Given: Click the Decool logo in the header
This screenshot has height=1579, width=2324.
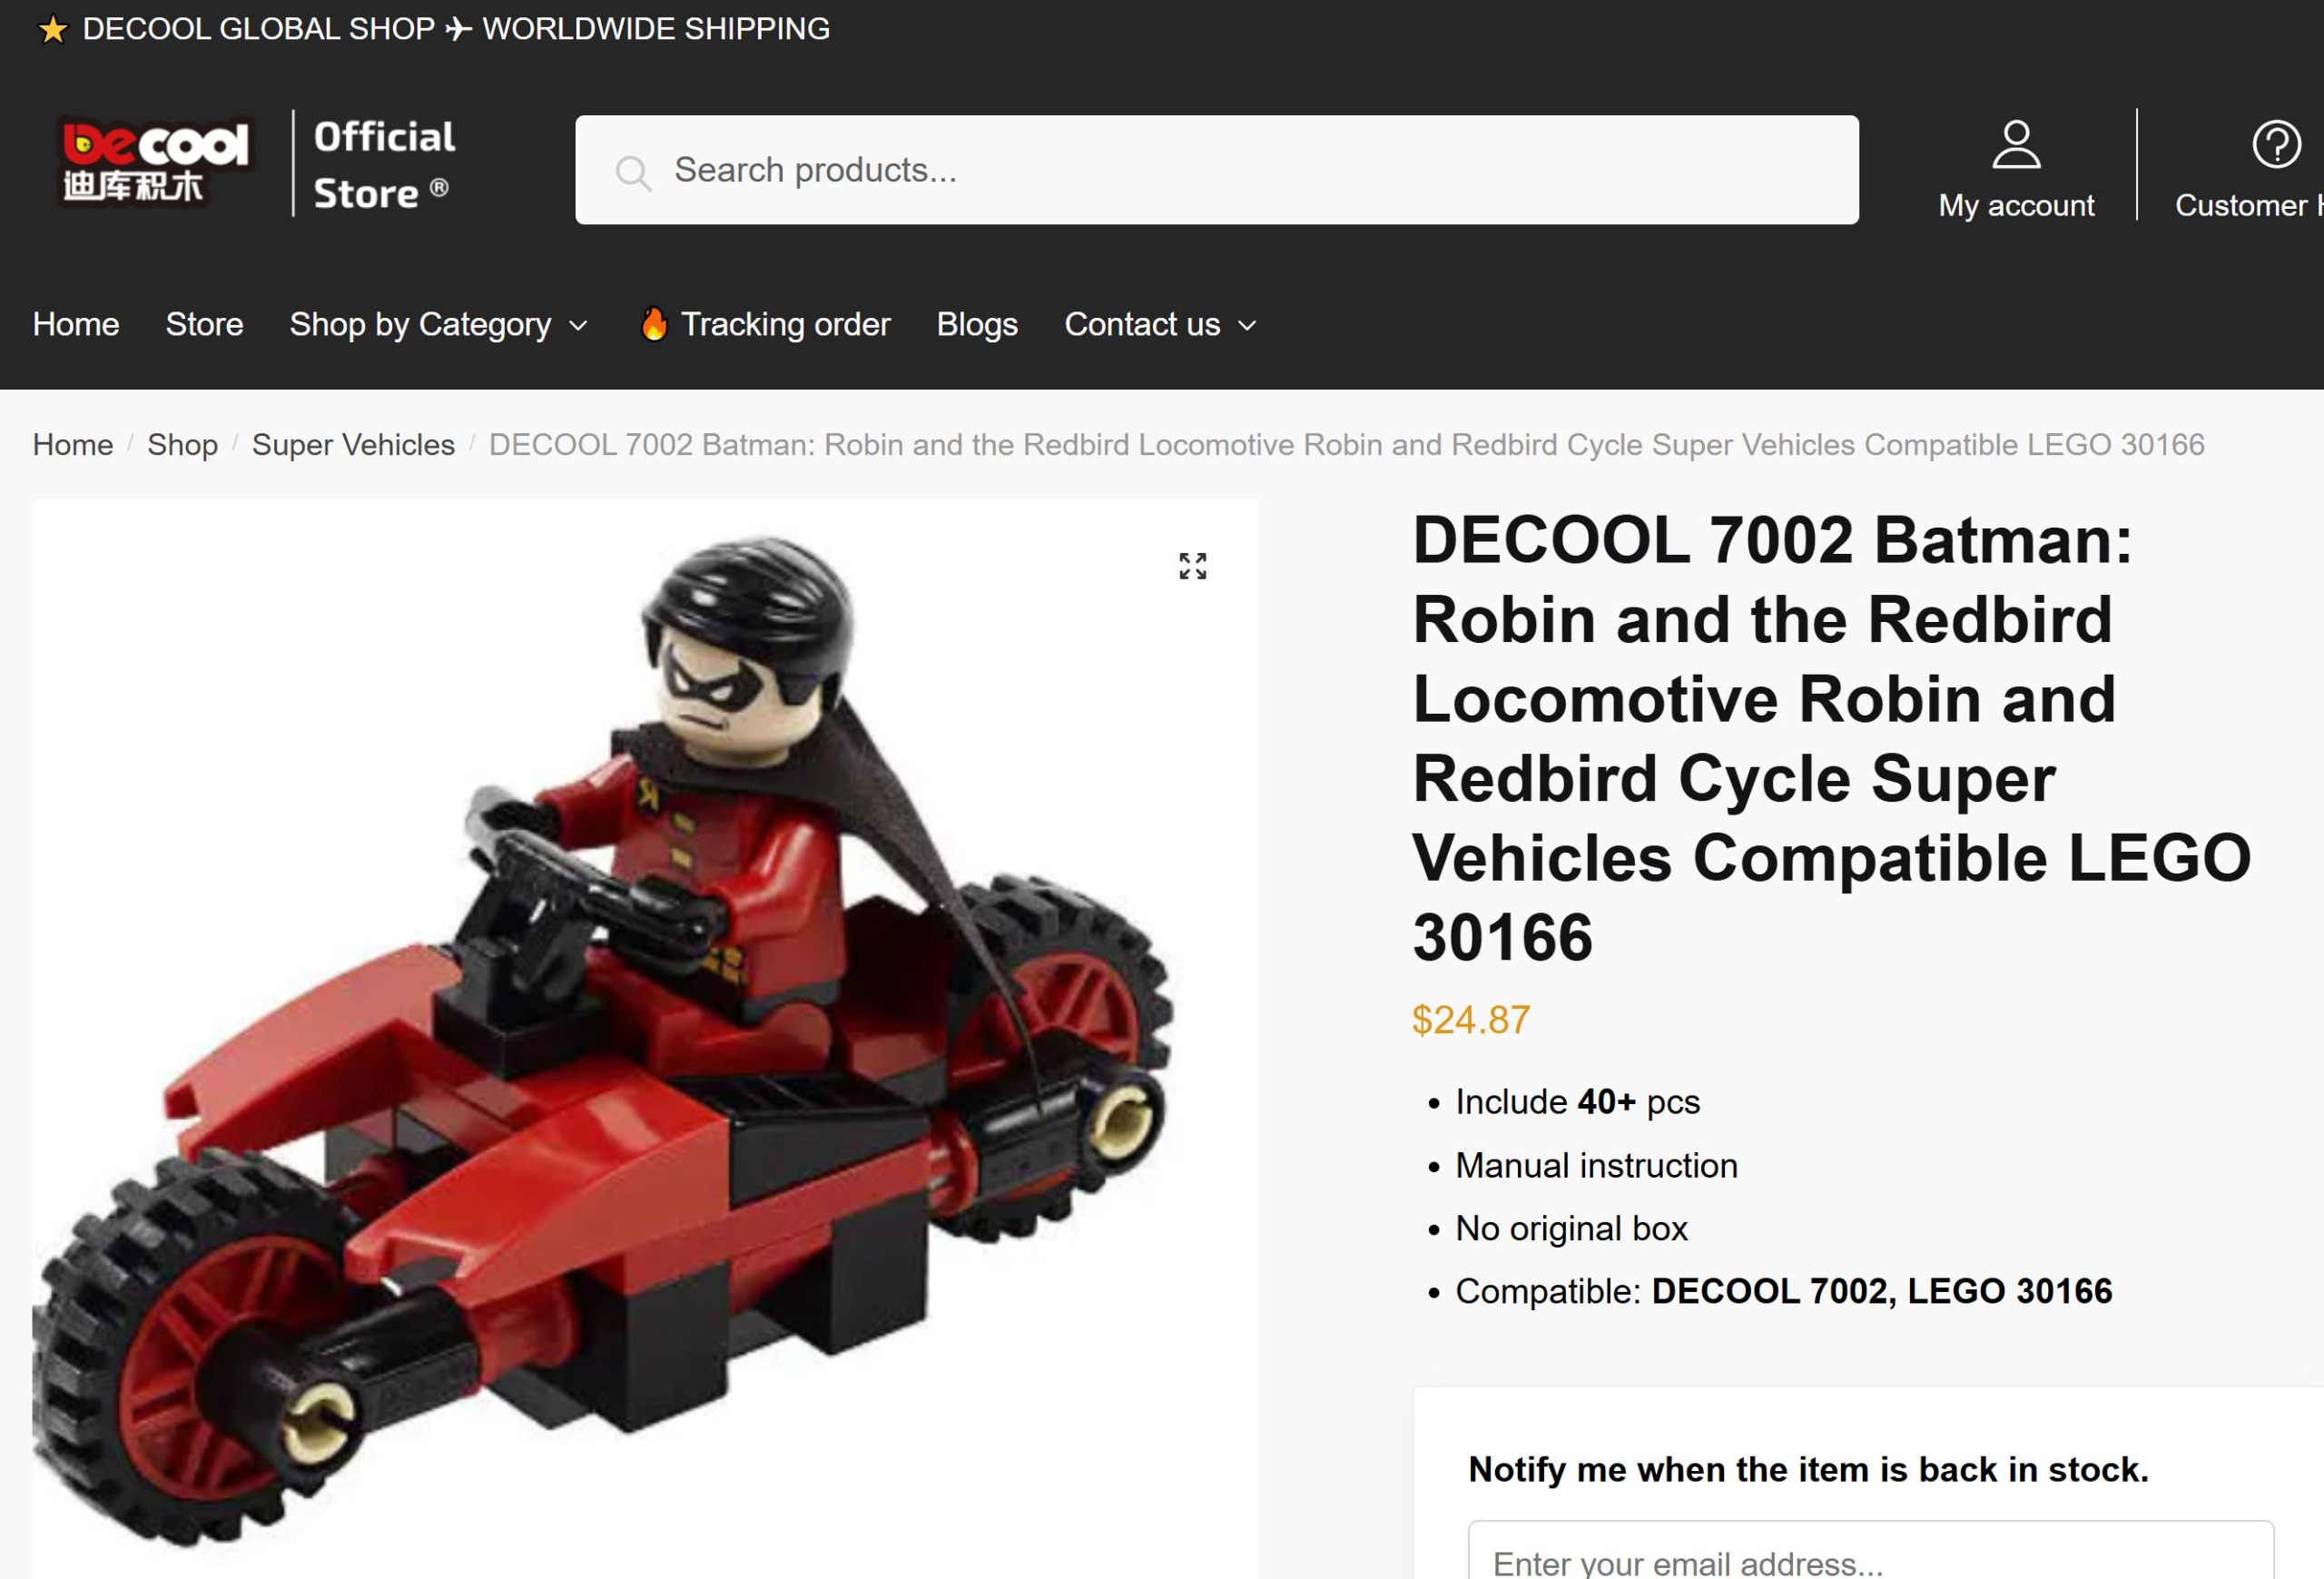Looking at the screenshot, I should click(156, 162).
